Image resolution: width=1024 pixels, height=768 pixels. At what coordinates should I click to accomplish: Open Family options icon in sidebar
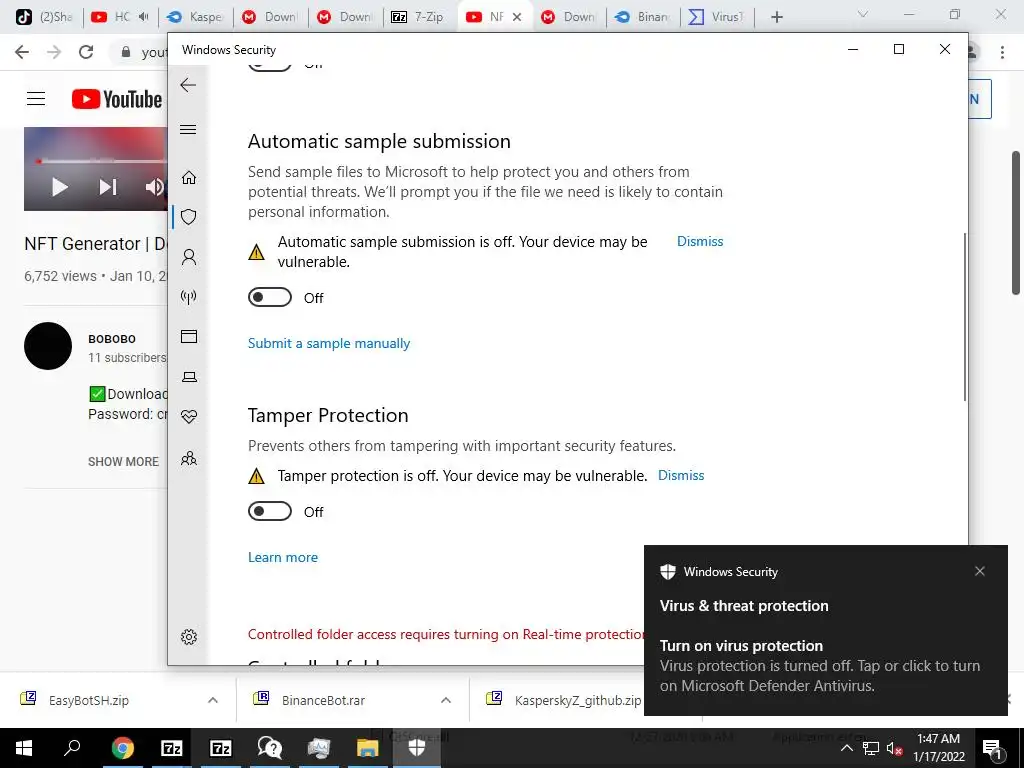[x=189, y=458]
